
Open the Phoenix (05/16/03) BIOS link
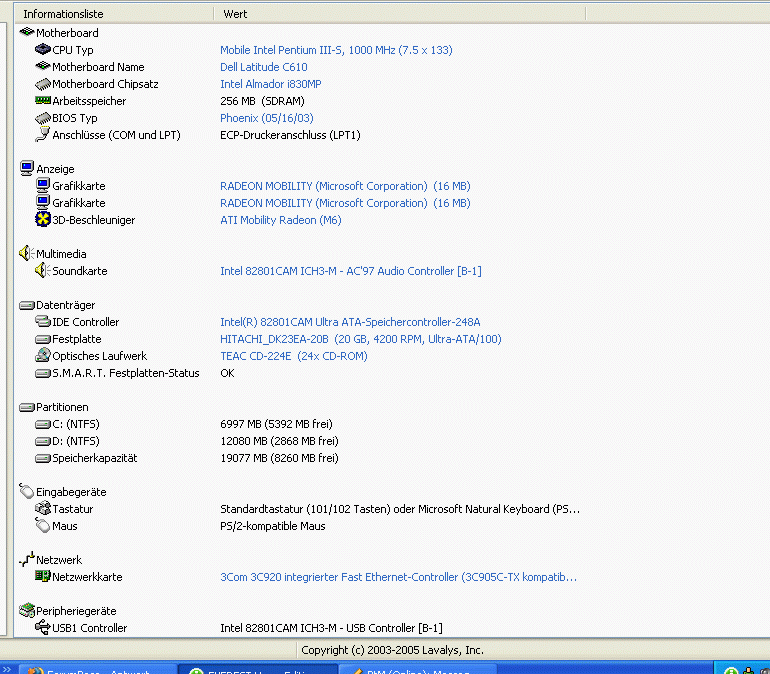tap(267, 118)
